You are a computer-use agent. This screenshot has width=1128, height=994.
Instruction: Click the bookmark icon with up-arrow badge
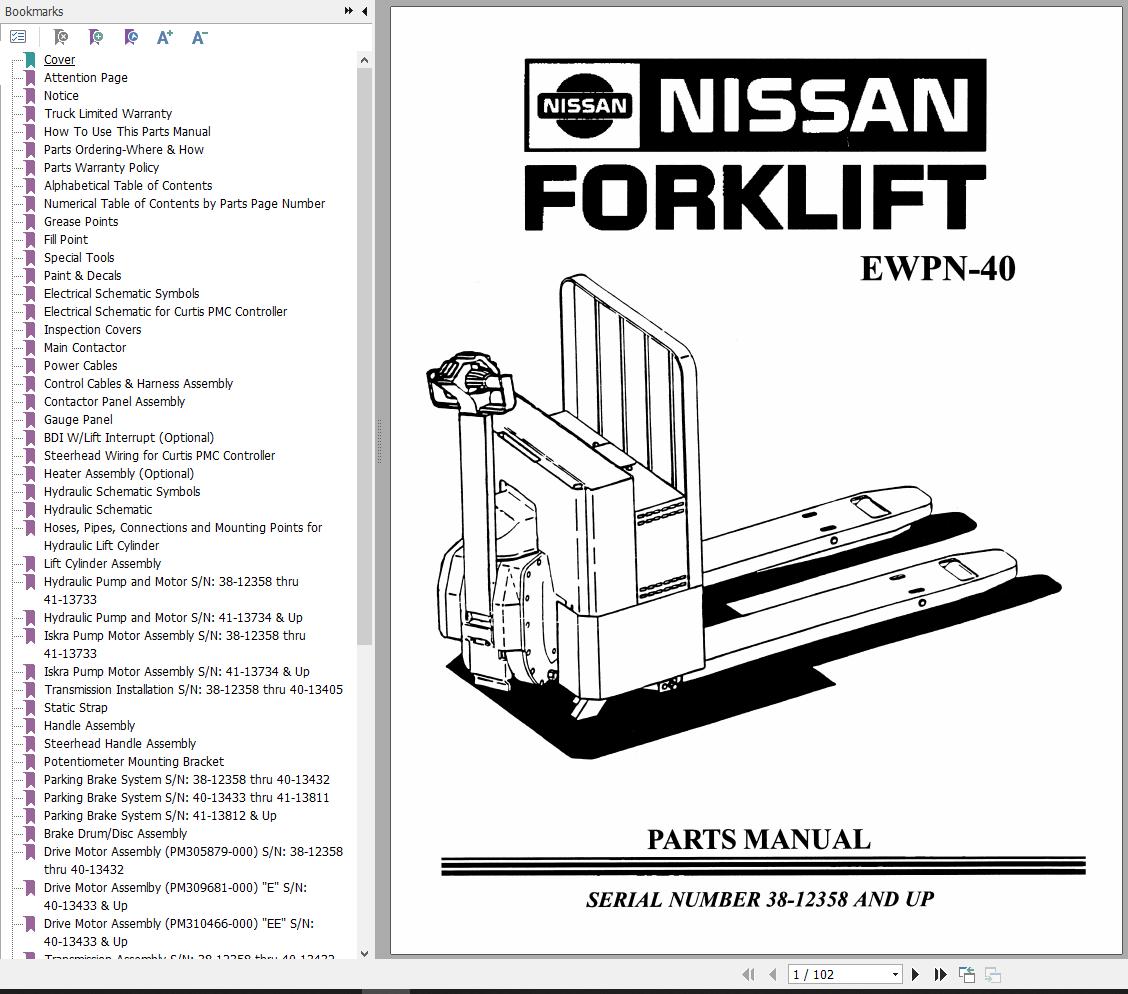(130, 37)
